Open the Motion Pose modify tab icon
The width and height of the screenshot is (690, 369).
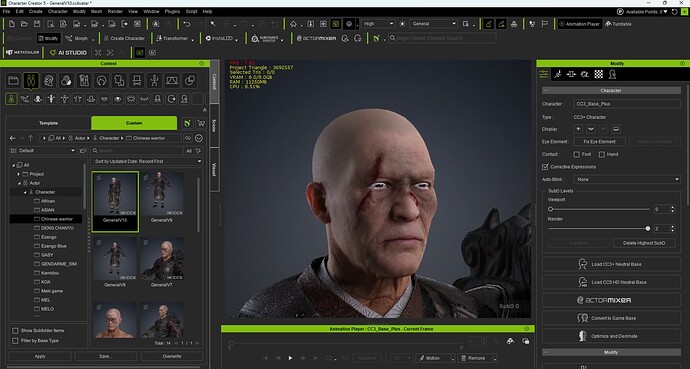558,74
